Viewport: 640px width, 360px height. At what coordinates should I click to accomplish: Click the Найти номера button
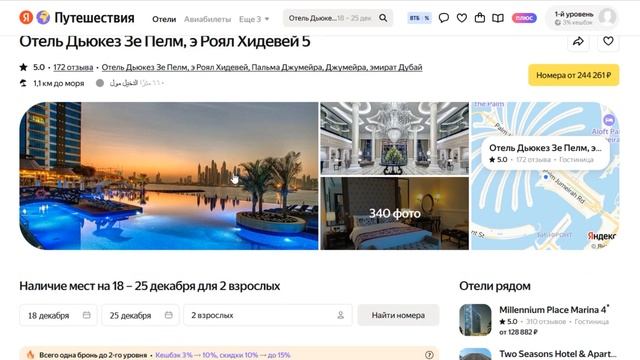[398, 315]
